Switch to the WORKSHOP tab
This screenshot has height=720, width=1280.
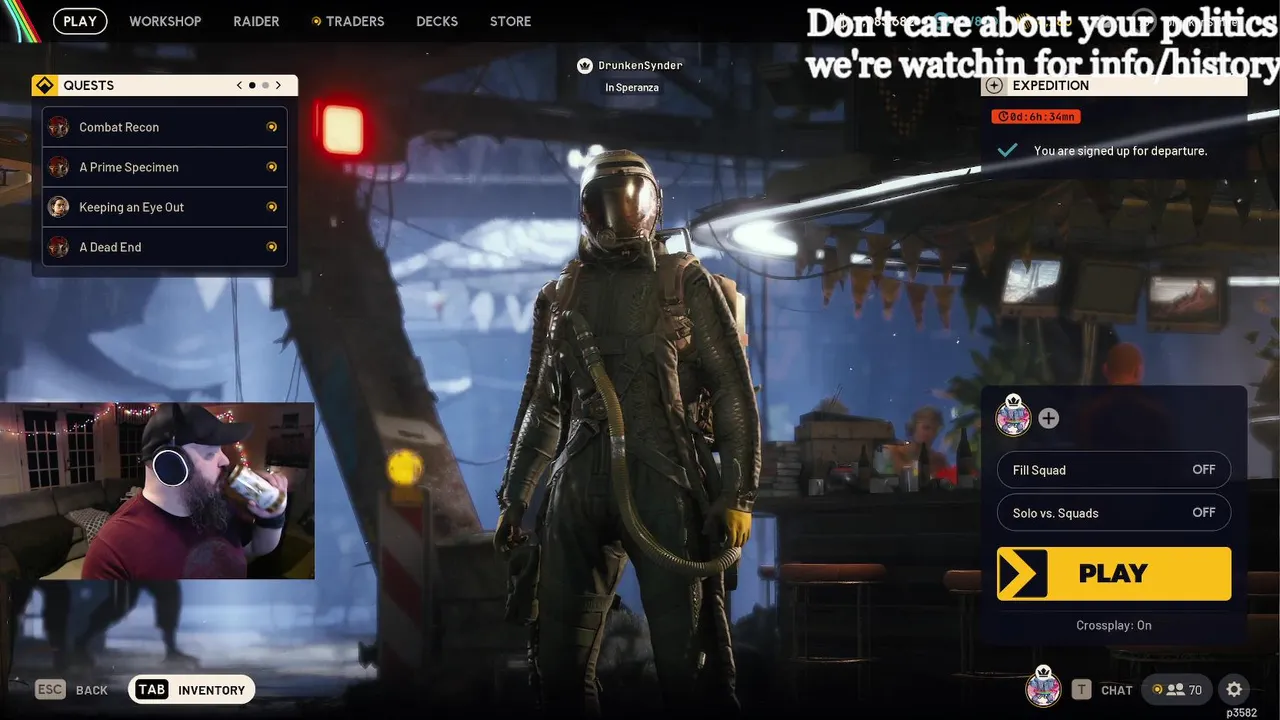point(165,21)
